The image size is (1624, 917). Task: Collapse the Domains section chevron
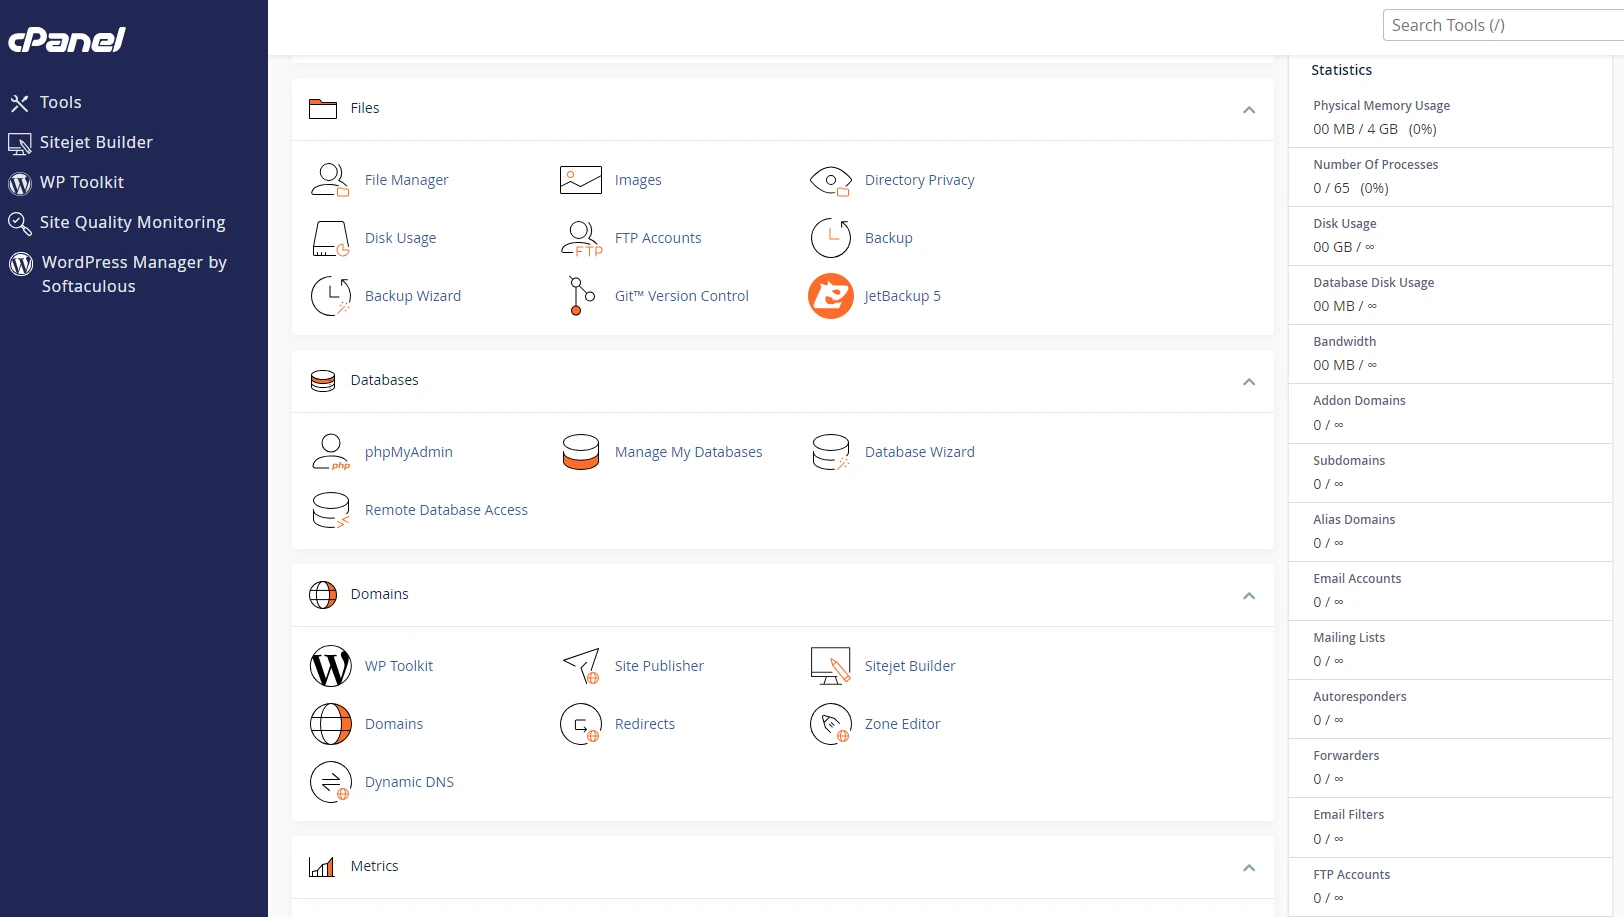coord(1249,596)
